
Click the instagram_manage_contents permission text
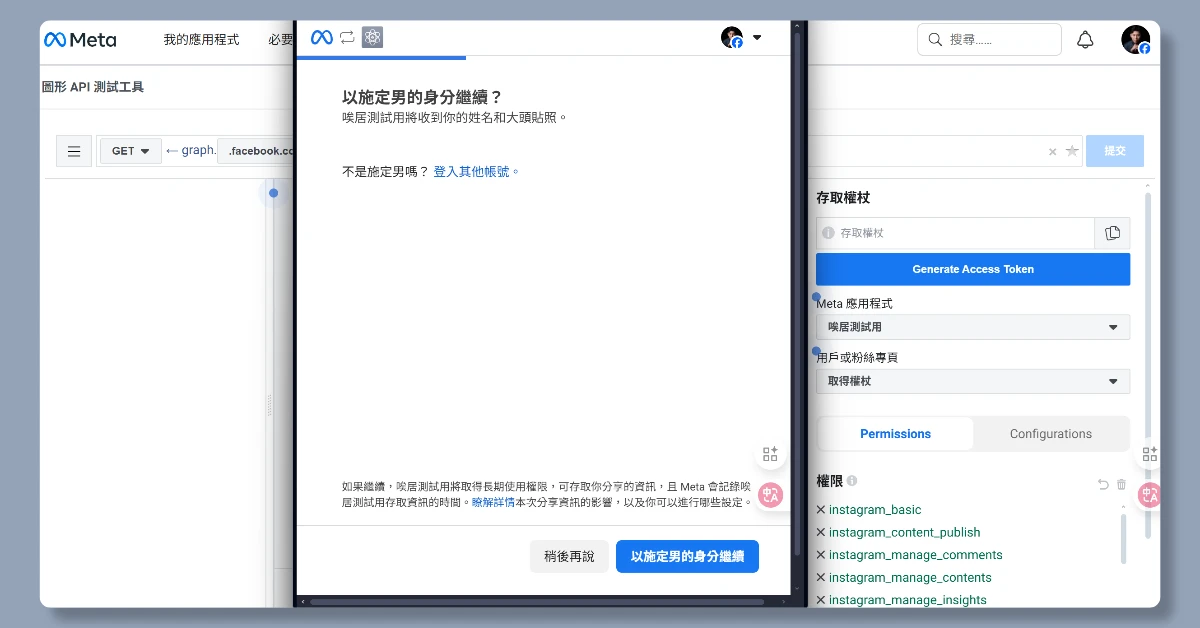pyautogui.click(x=910, y=578)
